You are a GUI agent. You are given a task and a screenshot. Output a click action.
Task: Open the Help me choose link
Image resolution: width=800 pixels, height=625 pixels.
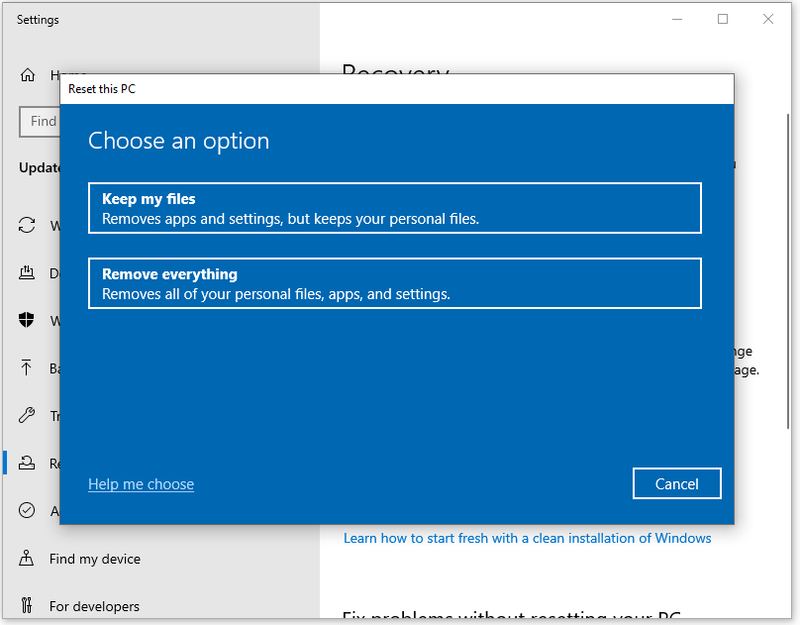point(141,484)
